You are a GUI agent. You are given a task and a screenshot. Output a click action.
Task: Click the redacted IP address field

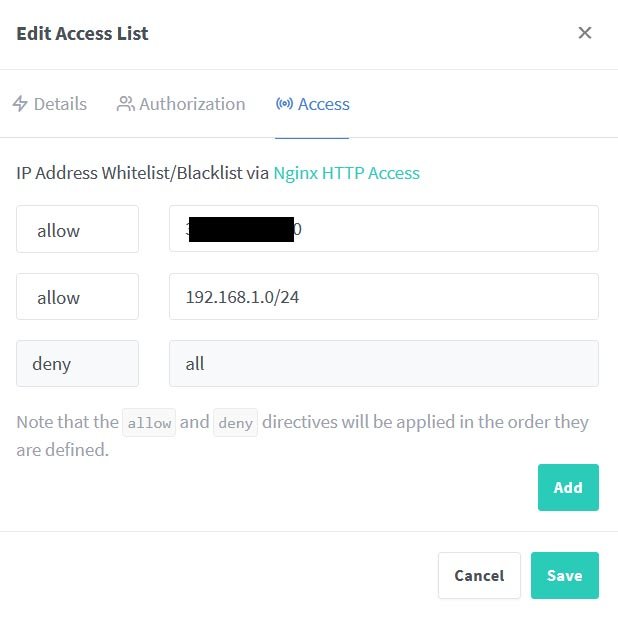click(x=384, y=229)
